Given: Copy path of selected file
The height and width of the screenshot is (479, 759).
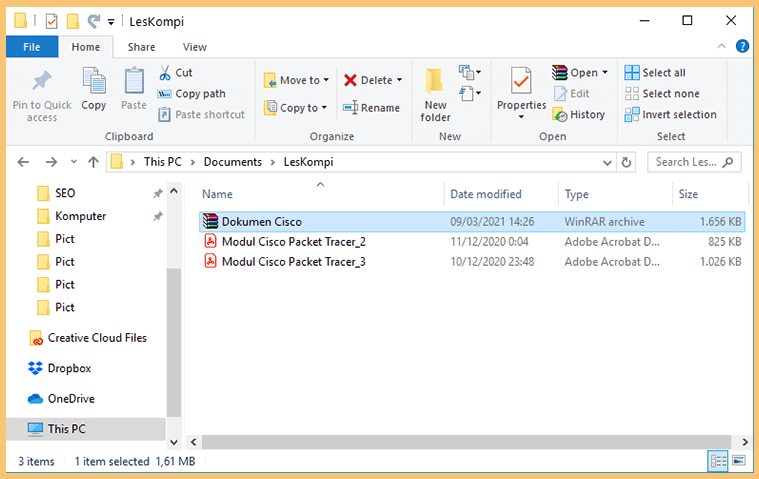Looking at the screenshot, I should tap(192, 93).
